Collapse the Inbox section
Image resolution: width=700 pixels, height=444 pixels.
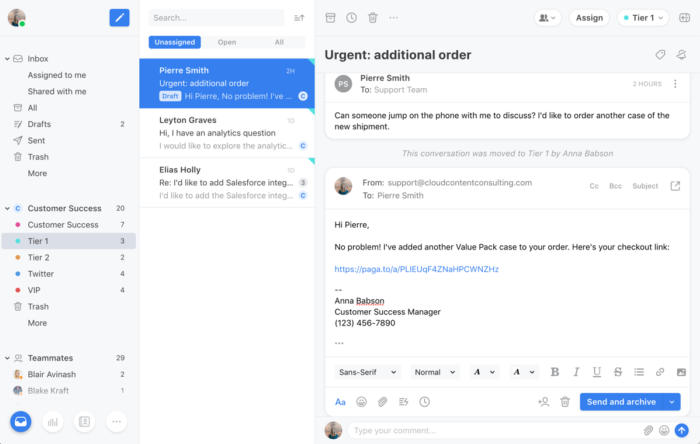click(7, 59)
